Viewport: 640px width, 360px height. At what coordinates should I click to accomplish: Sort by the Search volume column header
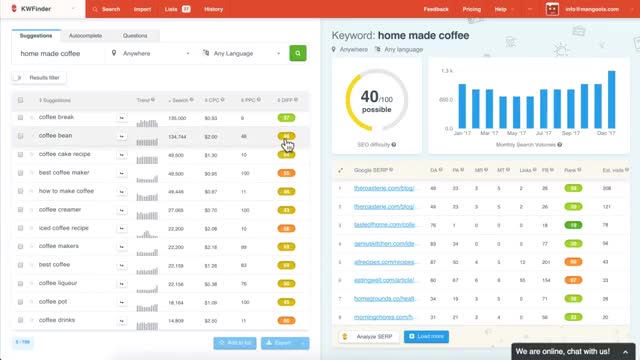point(180,100)
